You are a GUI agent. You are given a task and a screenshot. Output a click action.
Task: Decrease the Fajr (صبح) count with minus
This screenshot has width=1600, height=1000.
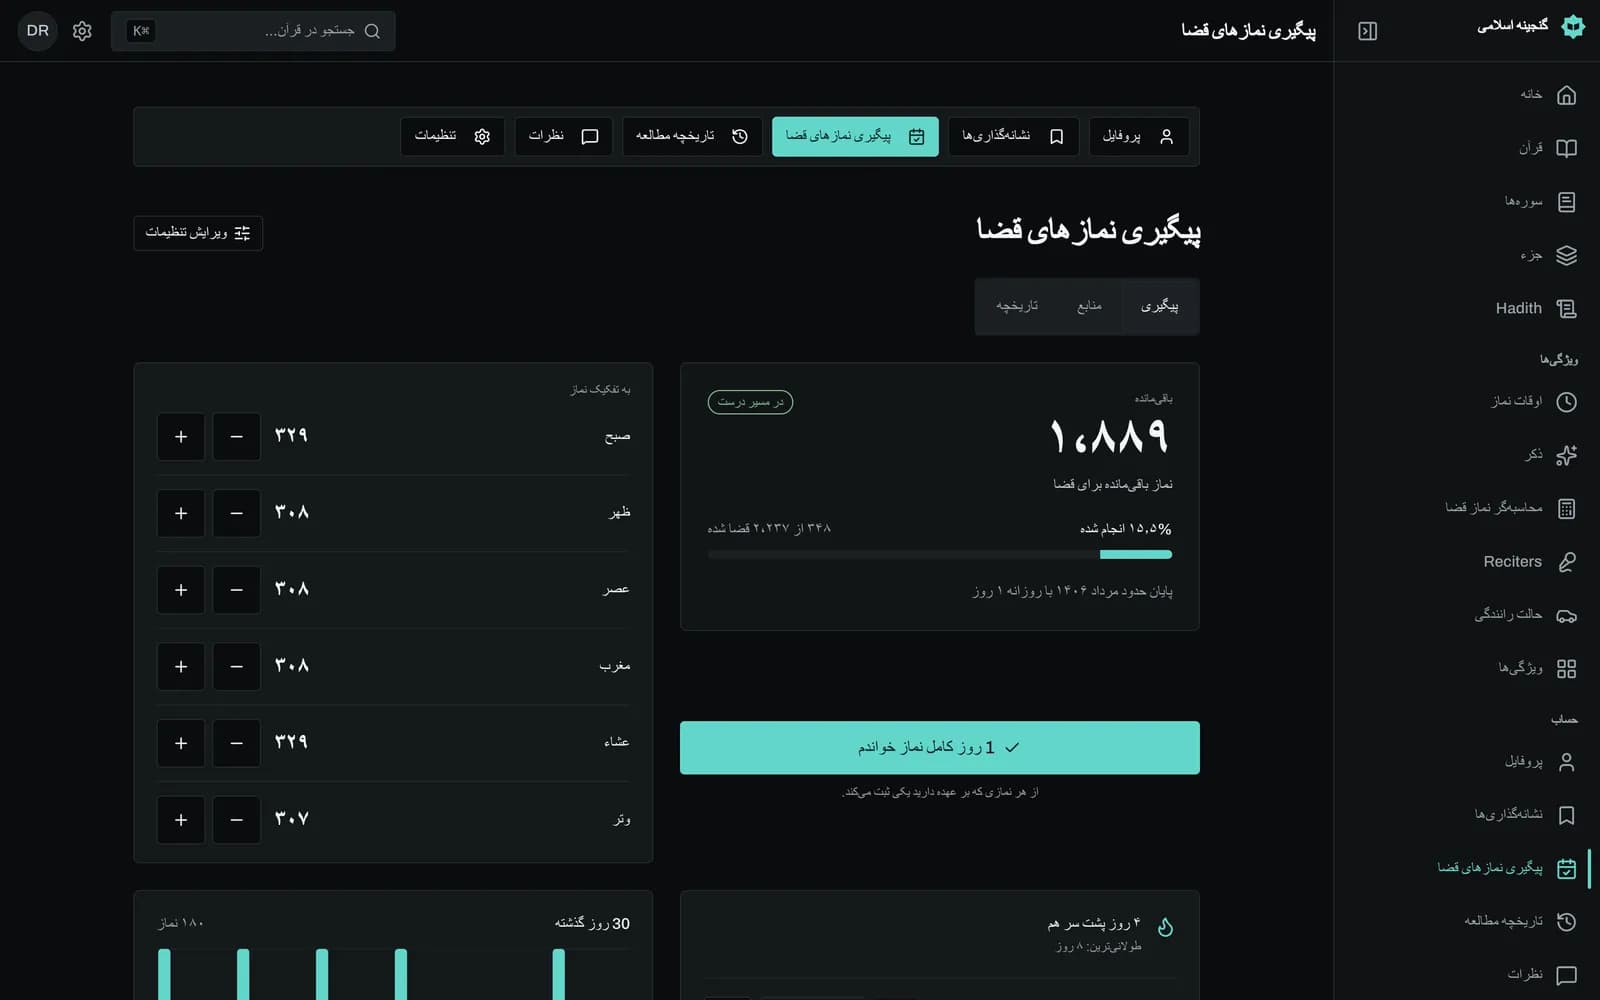tap(236, 437)
